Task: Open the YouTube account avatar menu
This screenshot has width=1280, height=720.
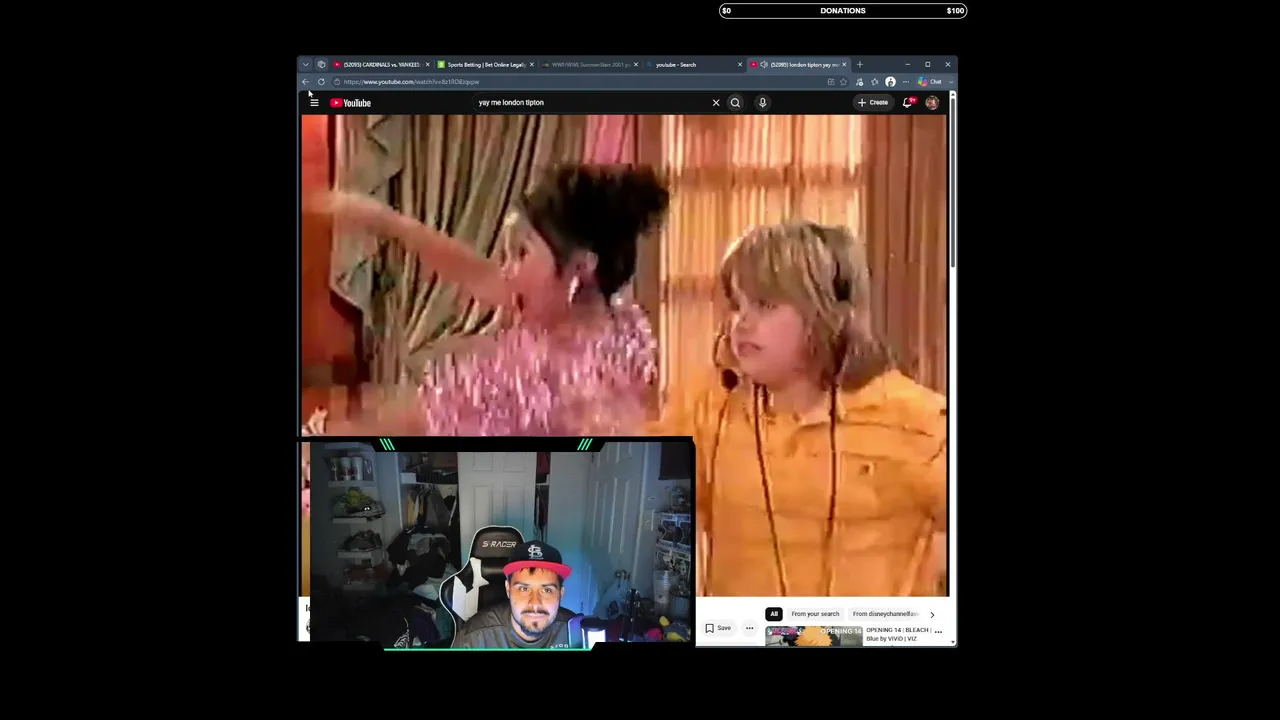Action: tap(932, 102)
